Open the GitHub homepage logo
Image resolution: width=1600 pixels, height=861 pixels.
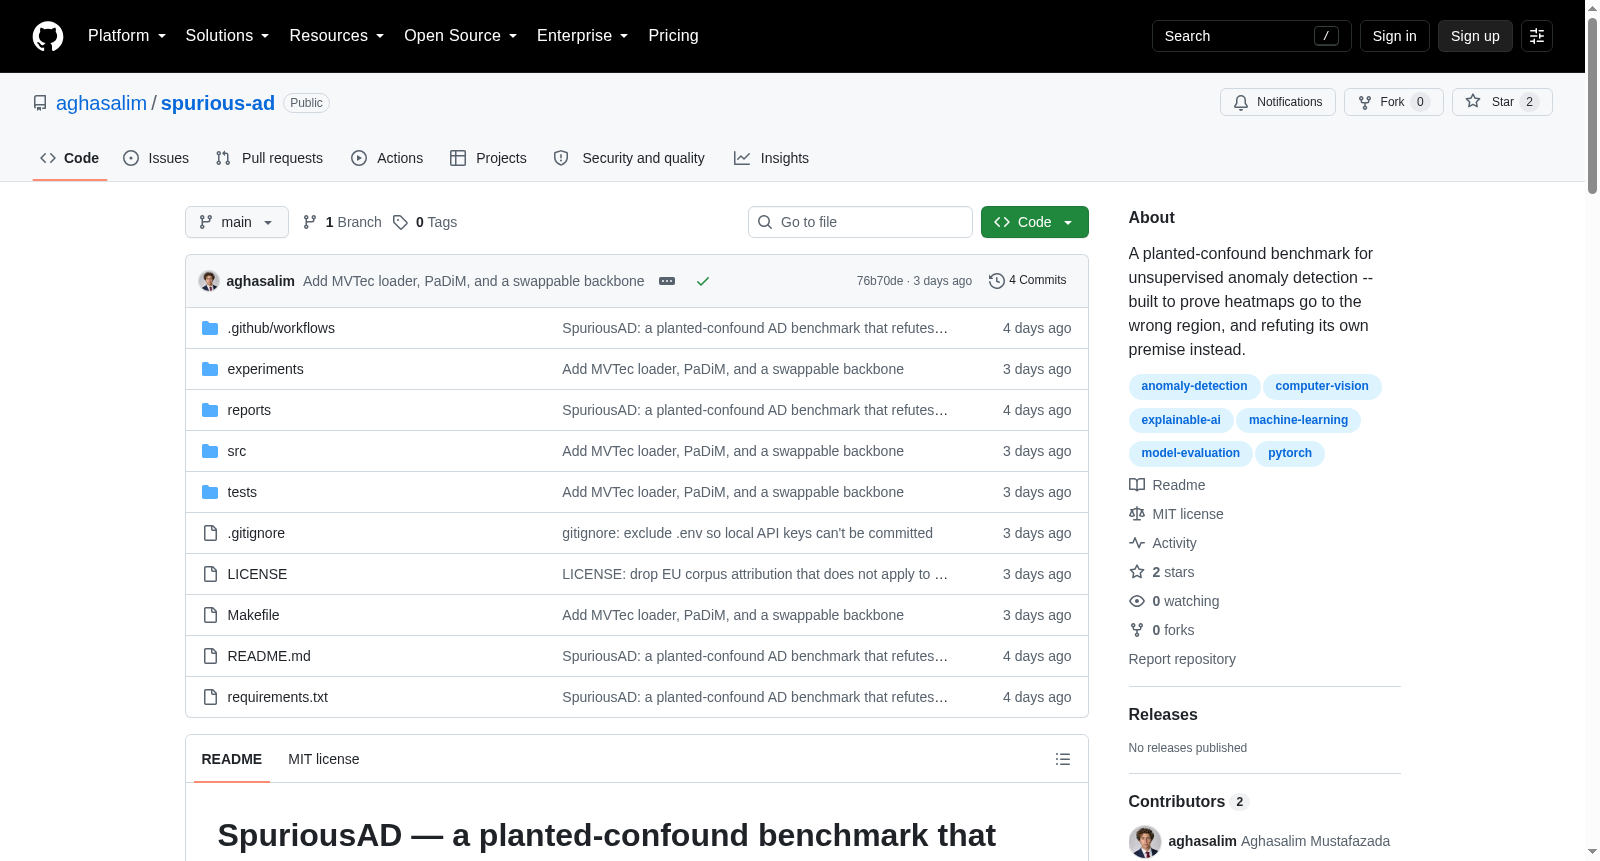(48, 36)
